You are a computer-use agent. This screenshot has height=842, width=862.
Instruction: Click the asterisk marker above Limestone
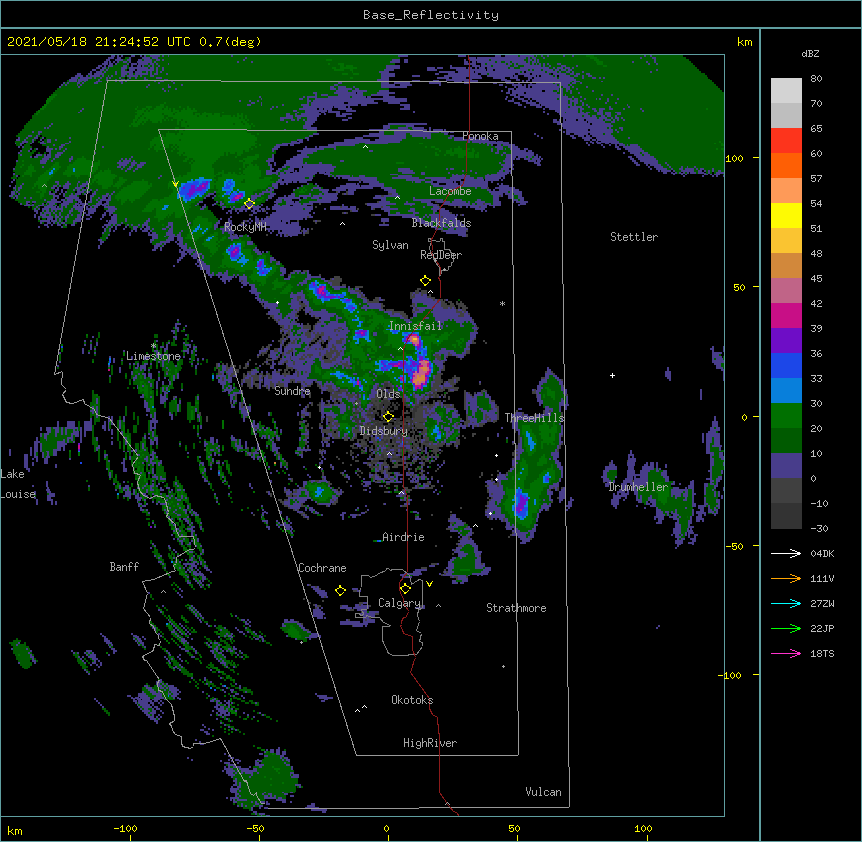[x=153, y=346]
